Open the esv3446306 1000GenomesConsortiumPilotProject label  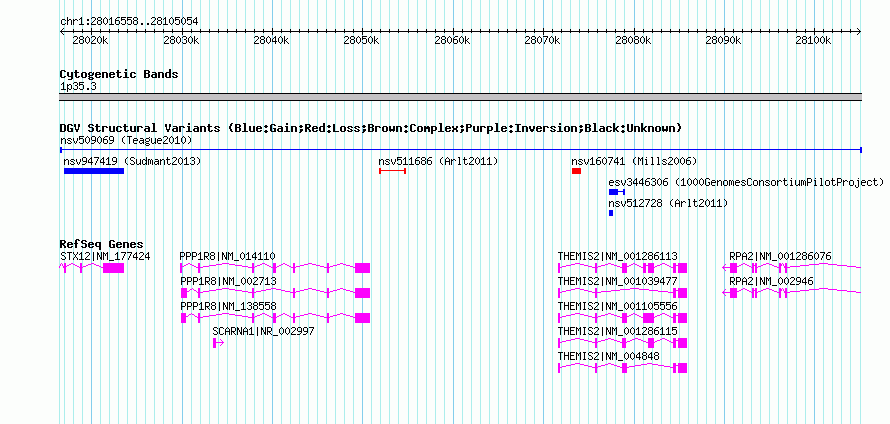(746, 182)
